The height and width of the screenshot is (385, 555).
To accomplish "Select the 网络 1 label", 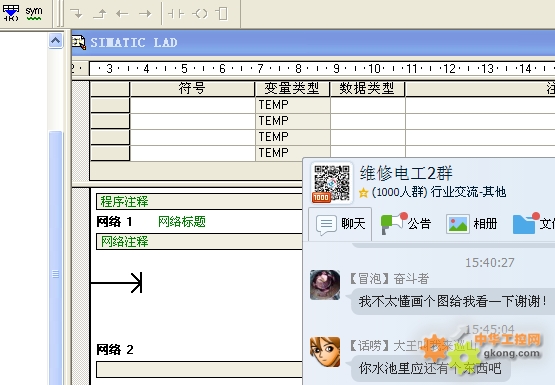I will coord(114,222).
